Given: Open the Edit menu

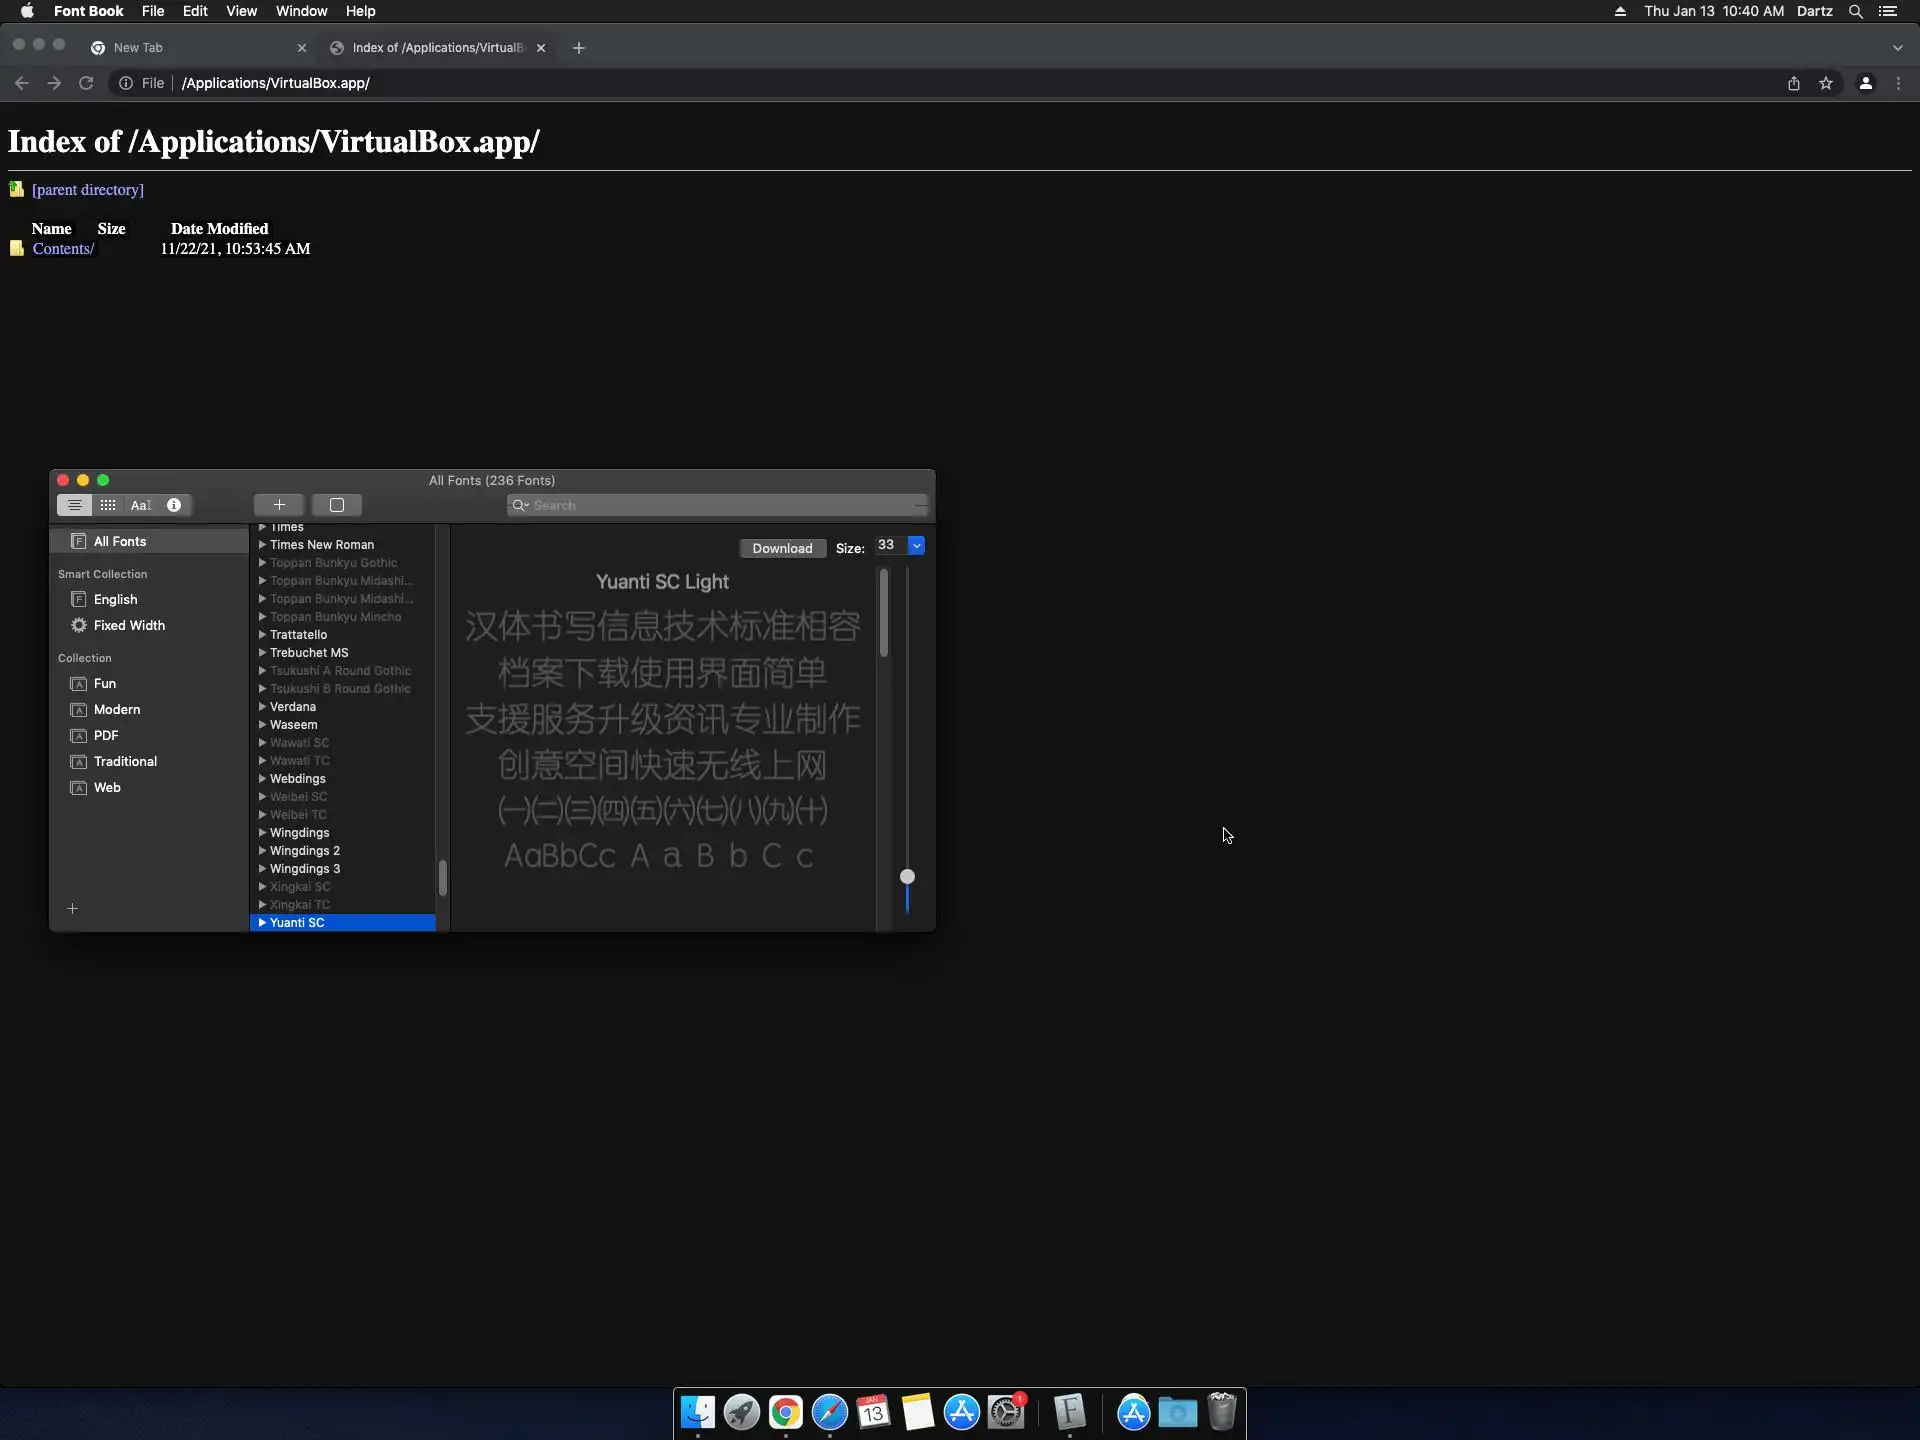Looking at the screenshot, I should (195, 11).
